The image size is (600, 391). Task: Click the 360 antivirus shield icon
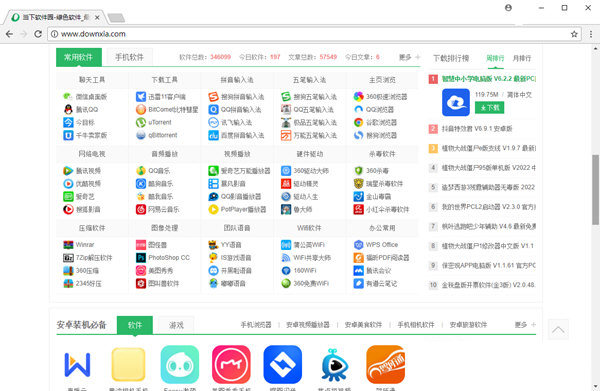click(x=359, y=171)
